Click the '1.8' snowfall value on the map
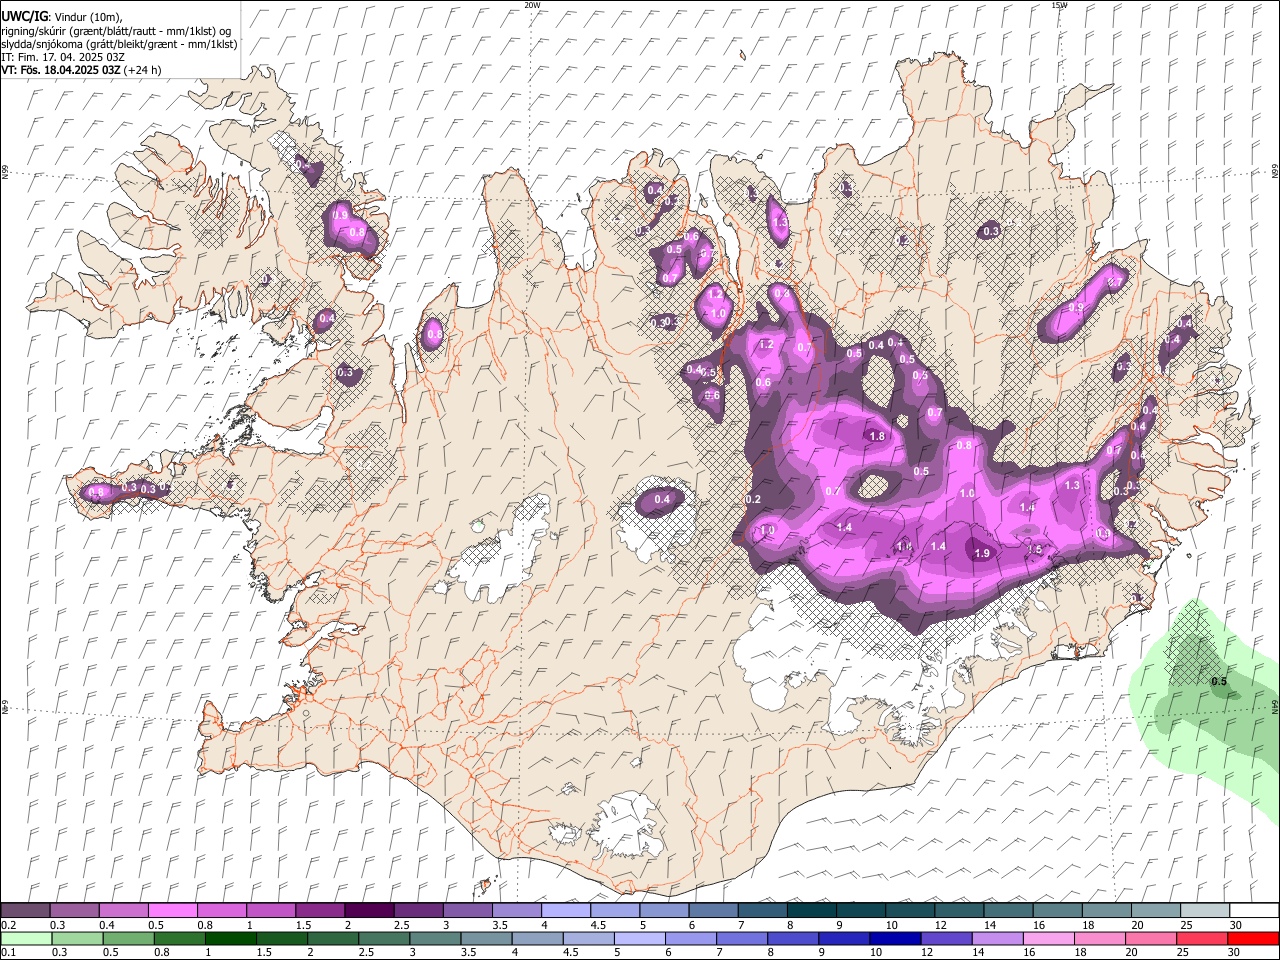This screenshot has height=960, width=1280. pyautogui.click(x=878, y=436)
